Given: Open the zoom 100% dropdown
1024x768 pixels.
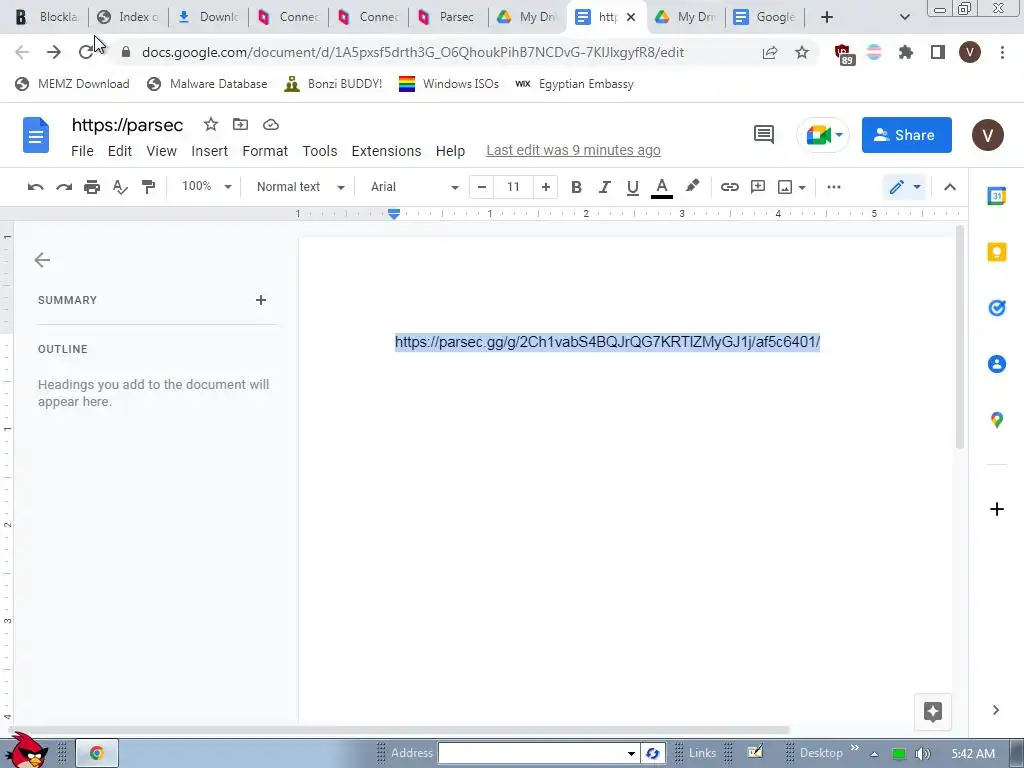Looking at the screenshot, I should pyautogui.click(x=206, y=187).
